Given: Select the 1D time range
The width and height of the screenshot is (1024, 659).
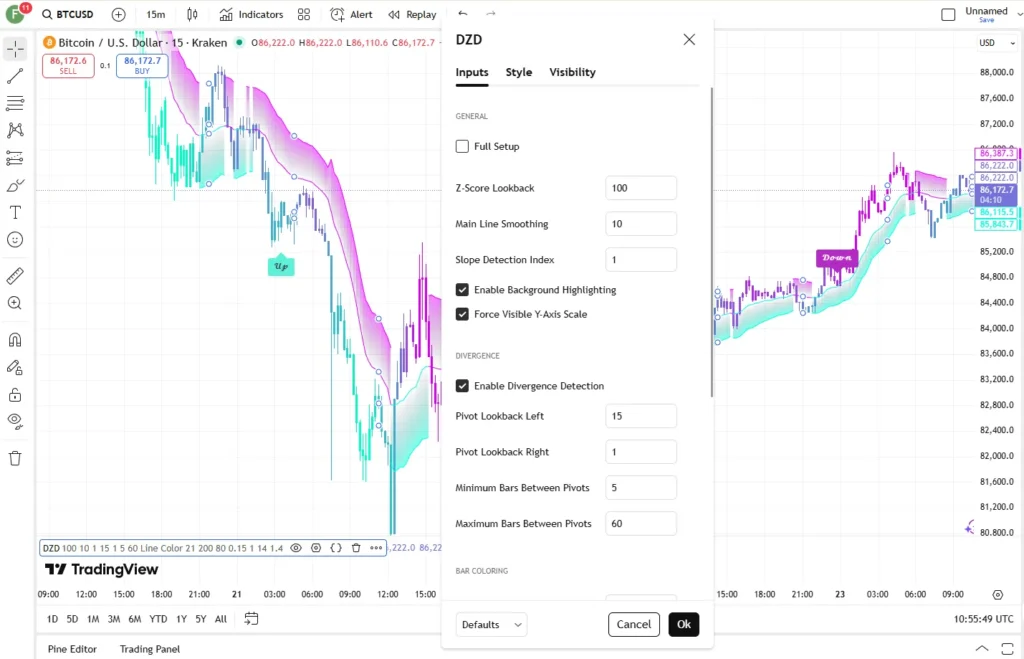Looking at the screenshot, I should point(52,619).
